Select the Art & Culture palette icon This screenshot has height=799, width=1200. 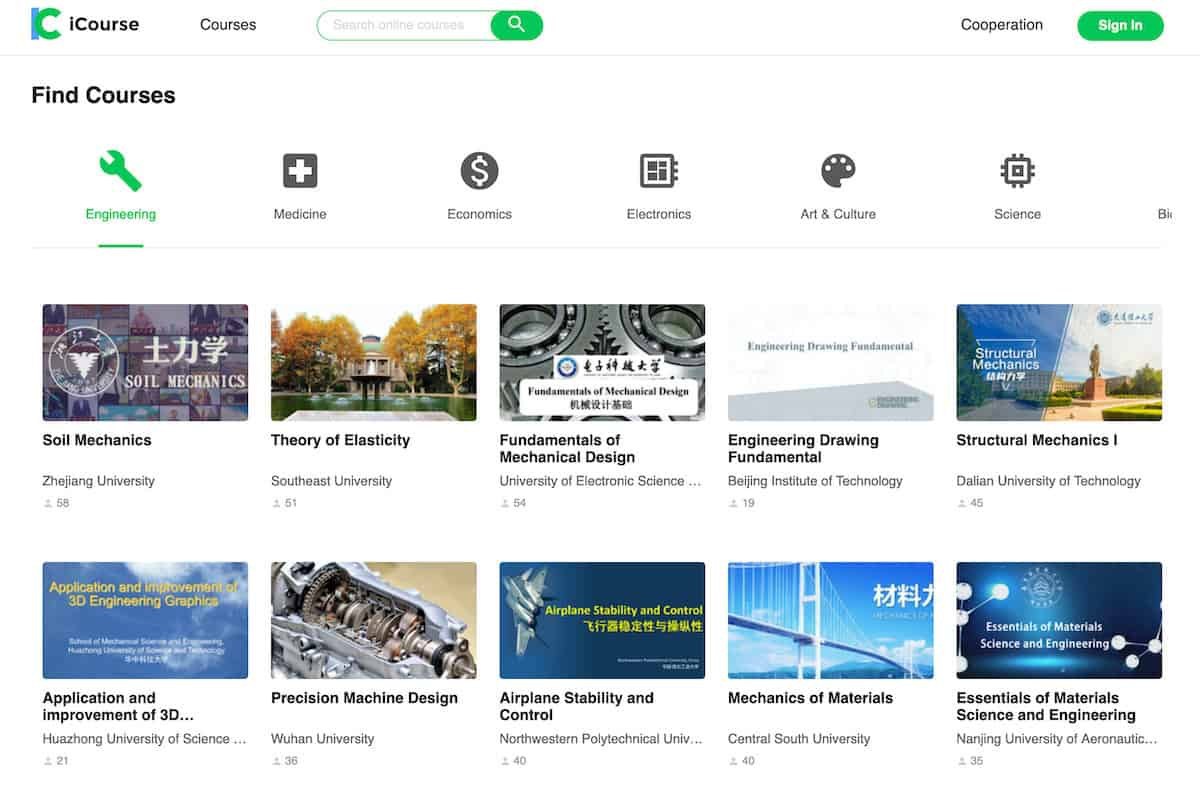click(x=838, y=171)
